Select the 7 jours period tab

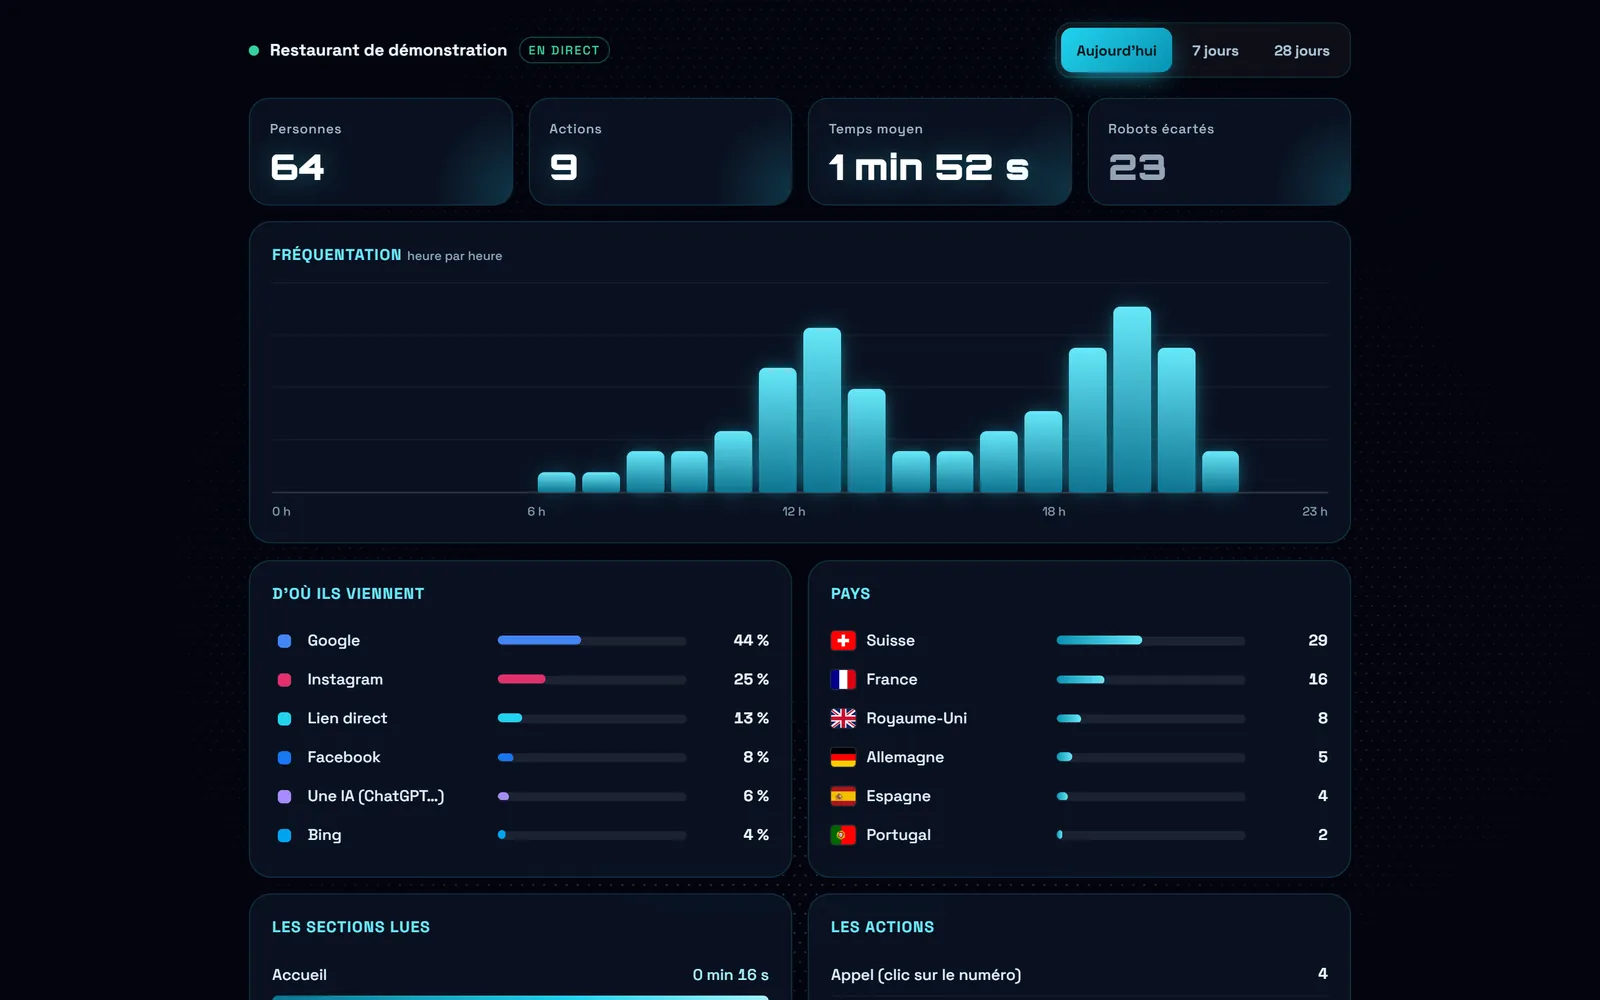pos(1215,50)
